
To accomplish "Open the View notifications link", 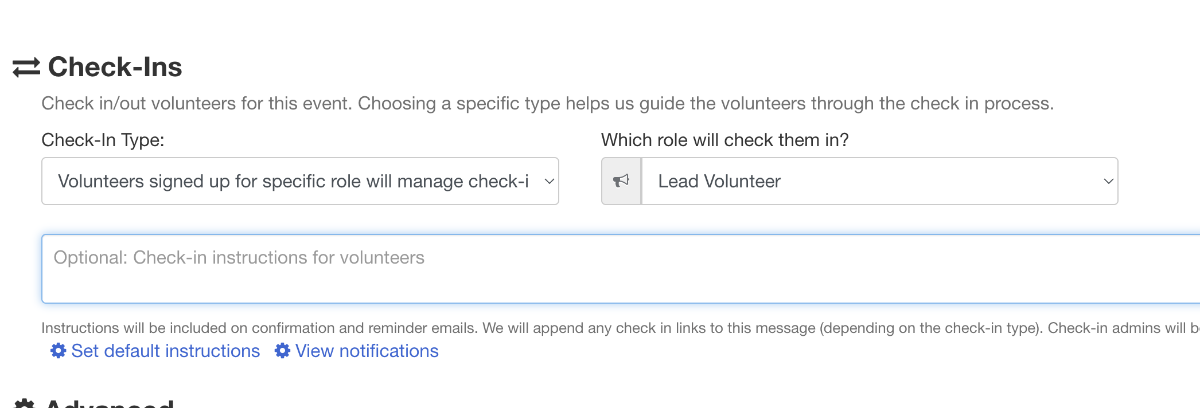I will coord(367,351).
